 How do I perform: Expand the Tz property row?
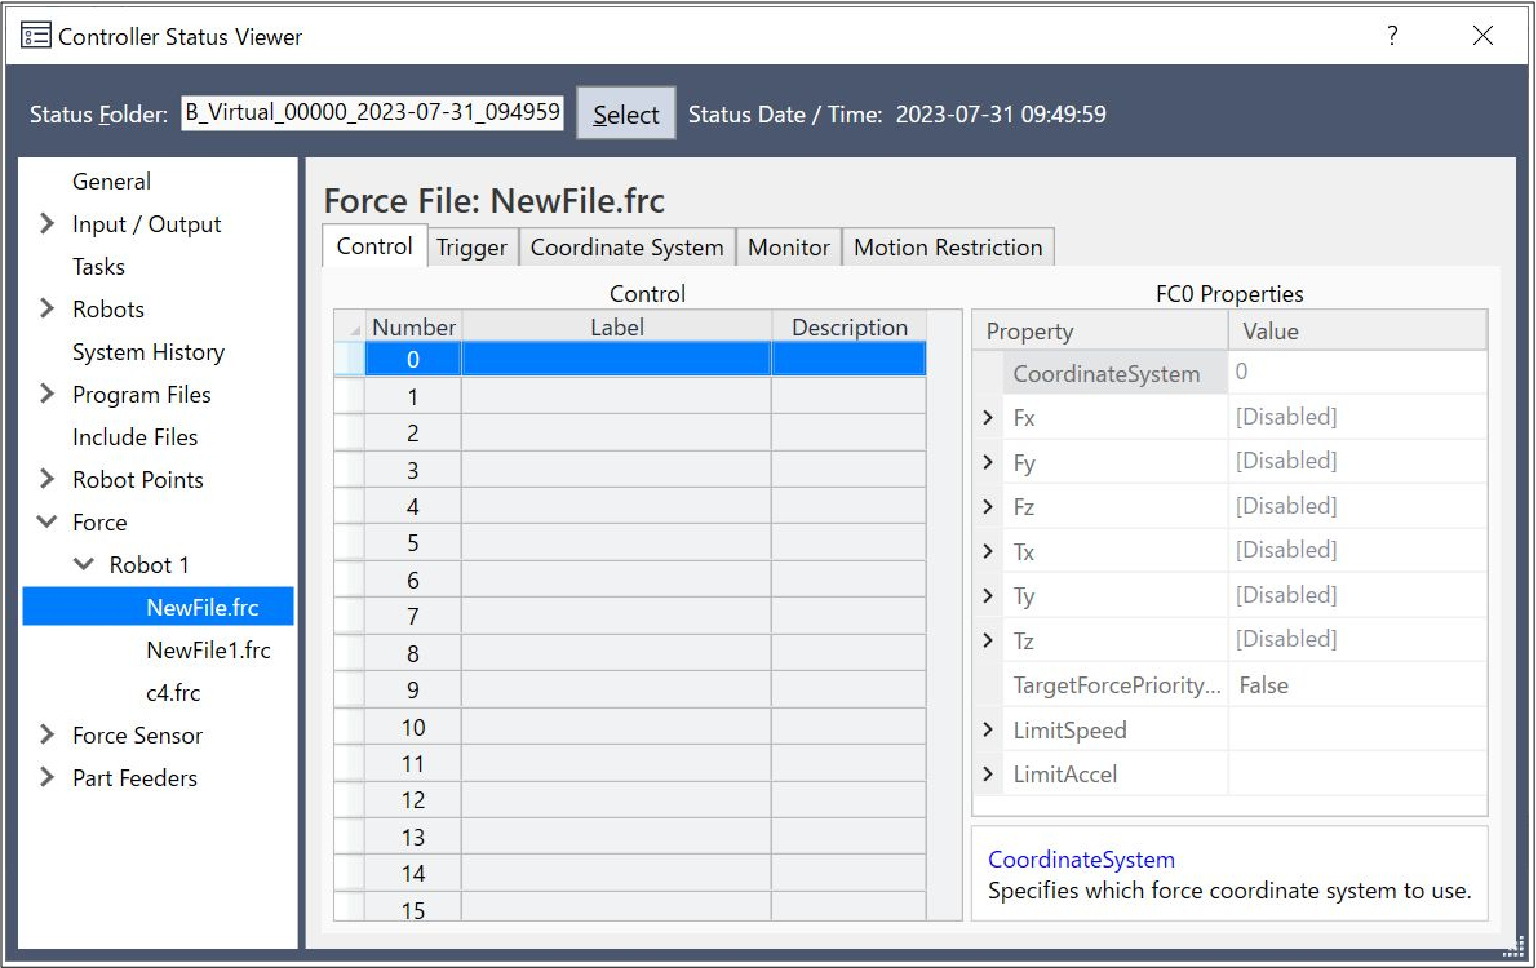[x=988, y=640]
